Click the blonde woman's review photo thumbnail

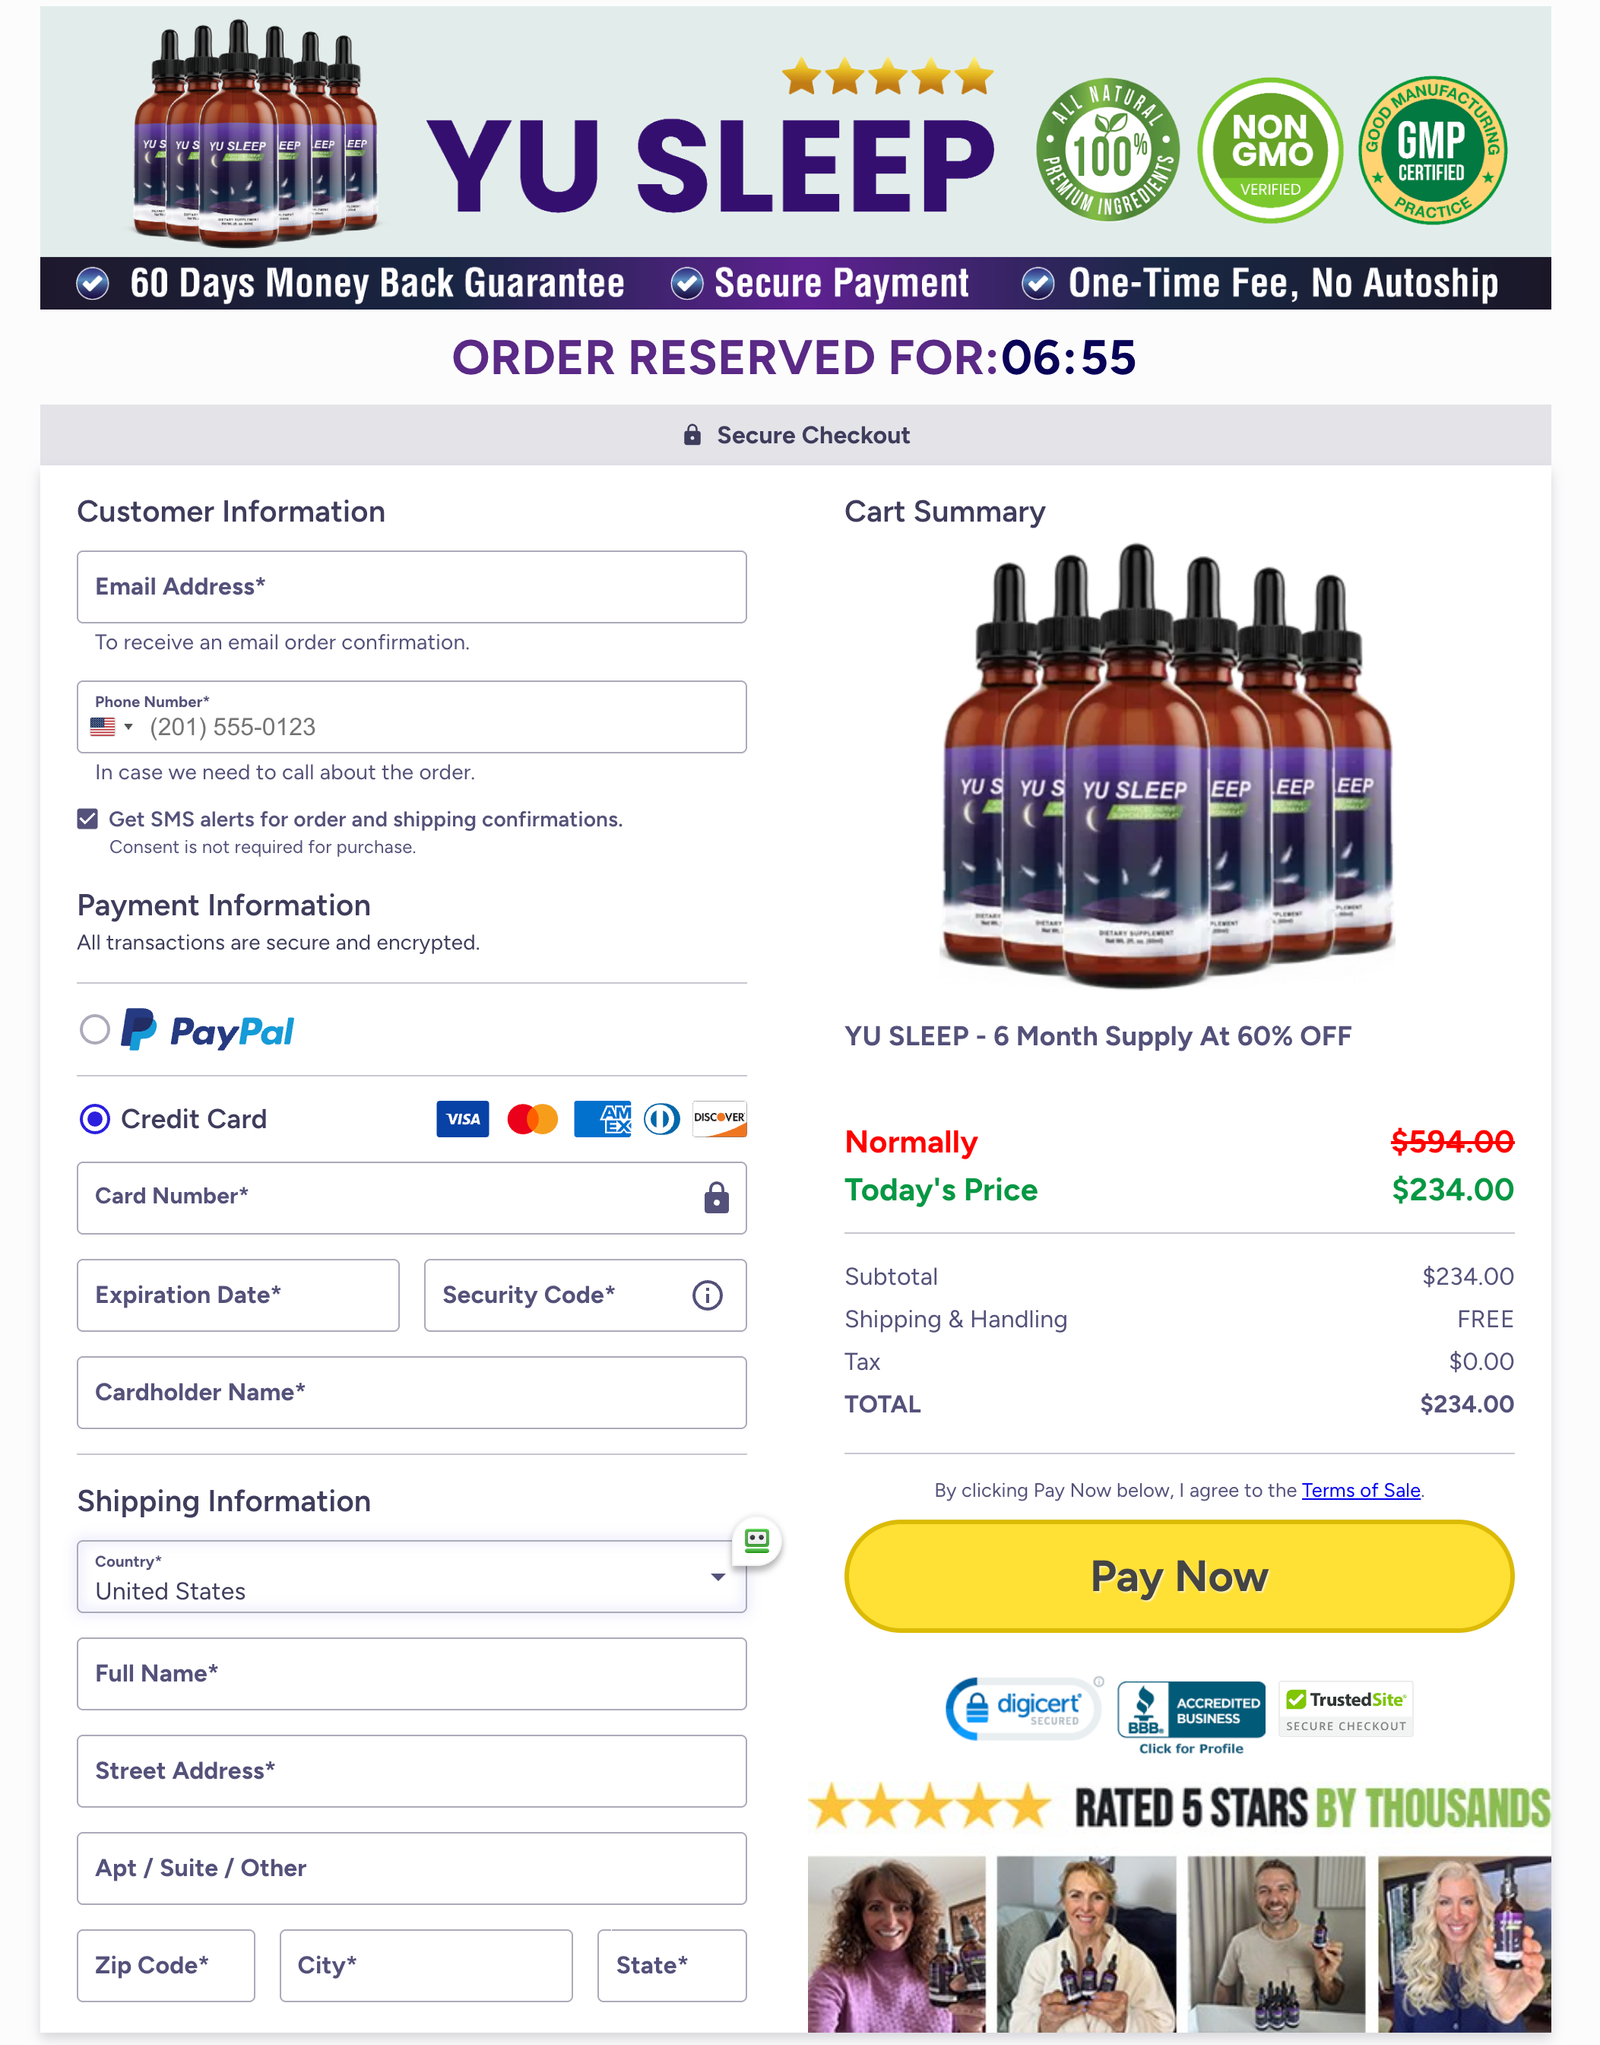click(1464, 1944)
